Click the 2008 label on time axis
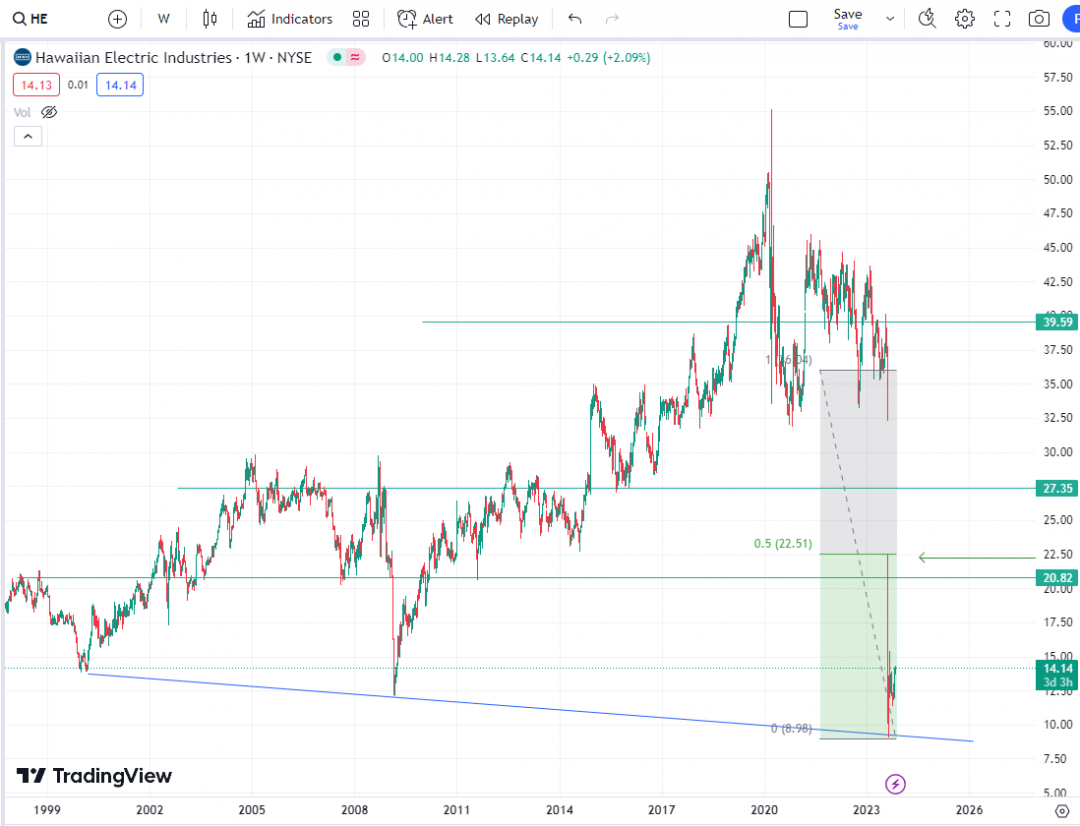Viewport: 1080px width, 826px height. [x=354, y=809]
